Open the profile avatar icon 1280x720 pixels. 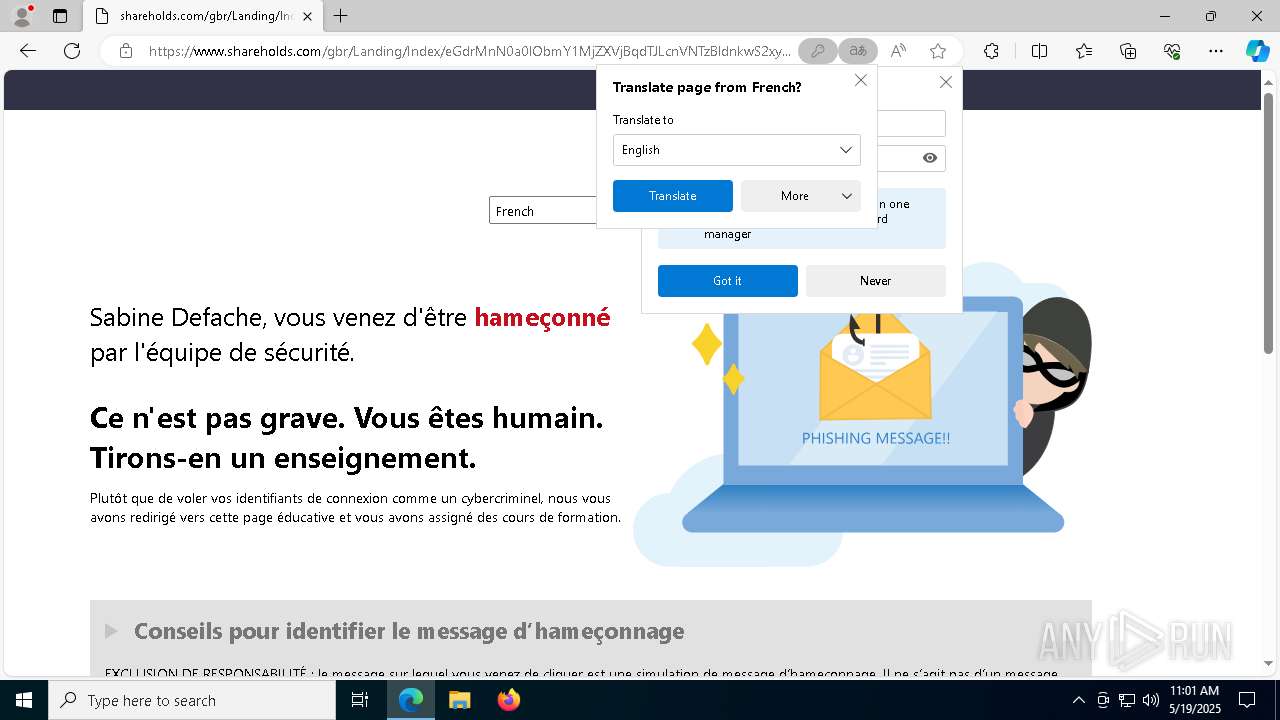point(21,16)
